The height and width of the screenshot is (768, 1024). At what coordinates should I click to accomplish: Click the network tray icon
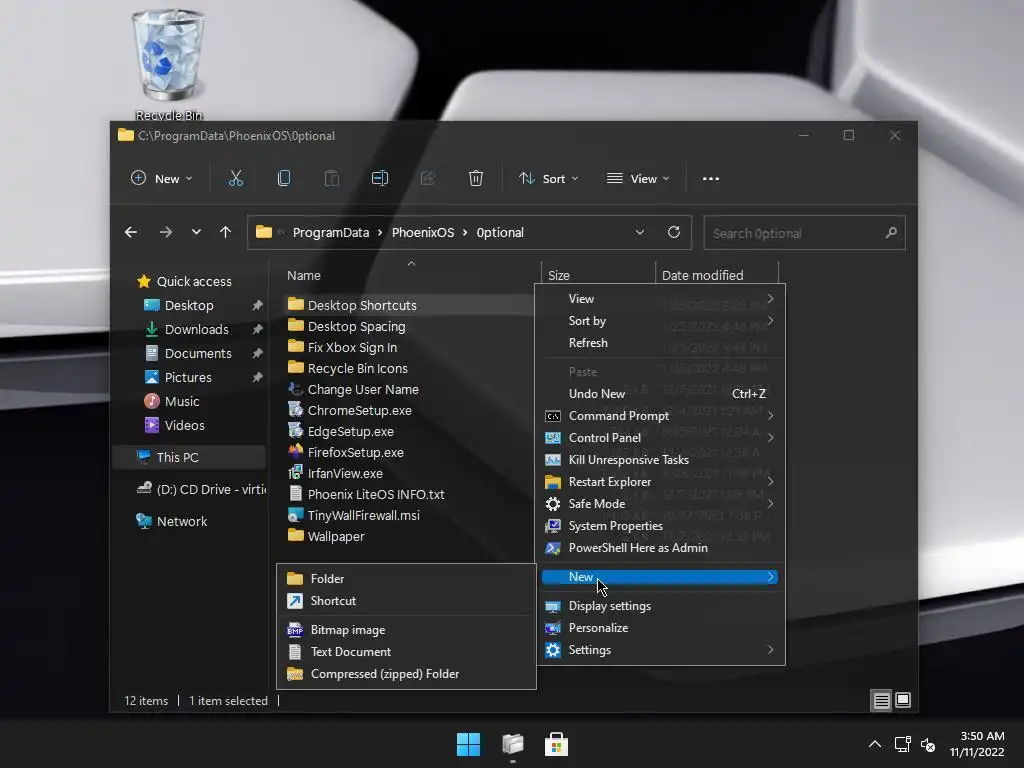903,744
